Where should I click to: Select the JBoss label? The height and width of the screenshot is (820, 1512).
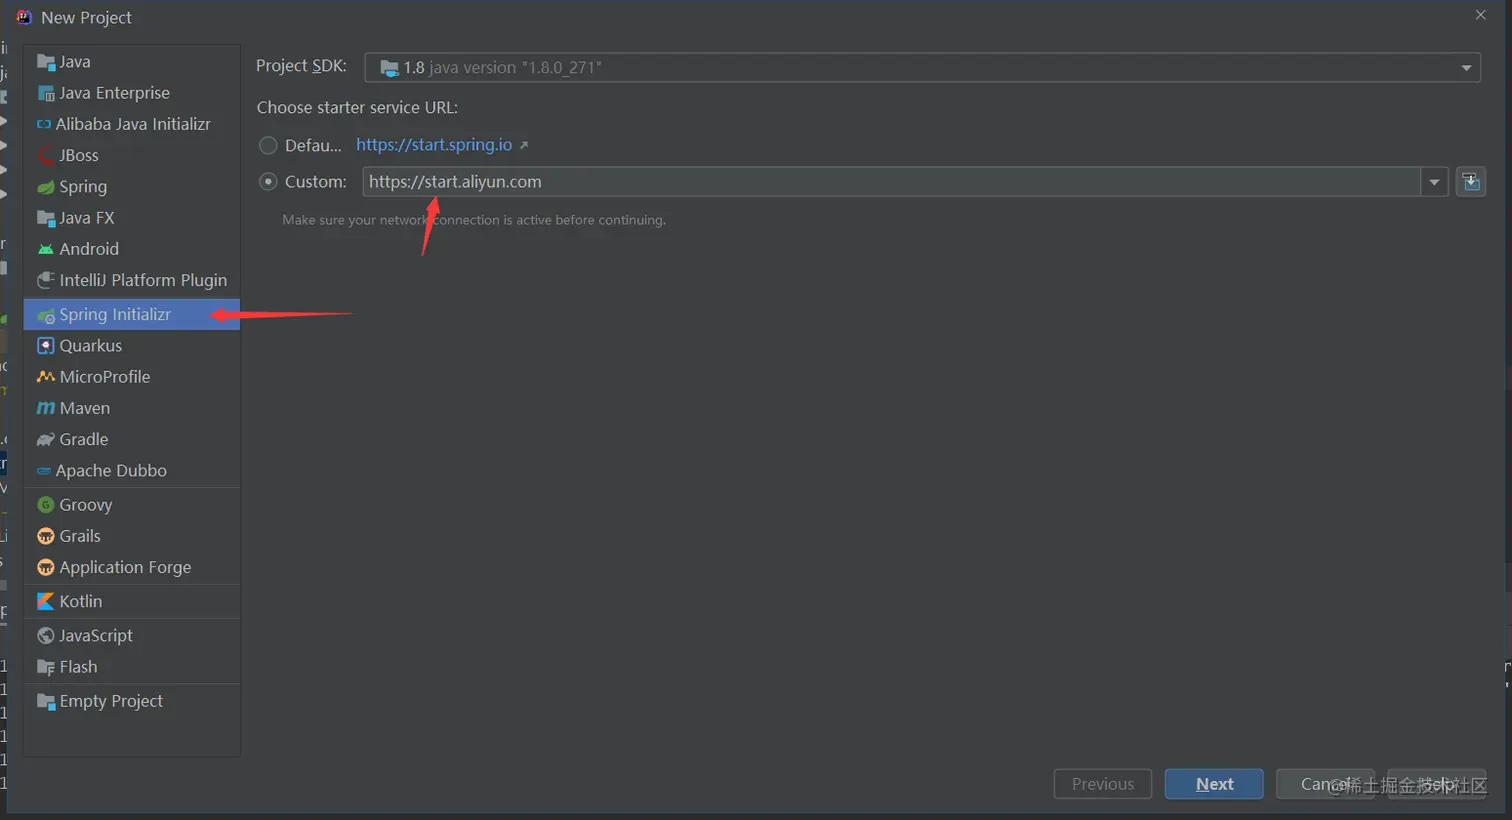pyautogui.click(x=79, y=155)
